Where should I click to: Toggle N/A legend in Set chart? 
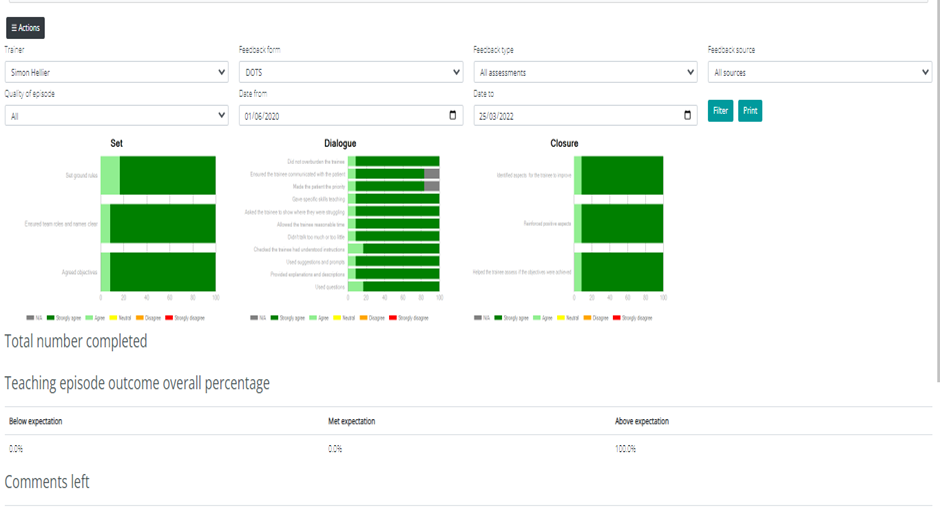(35, 318)
